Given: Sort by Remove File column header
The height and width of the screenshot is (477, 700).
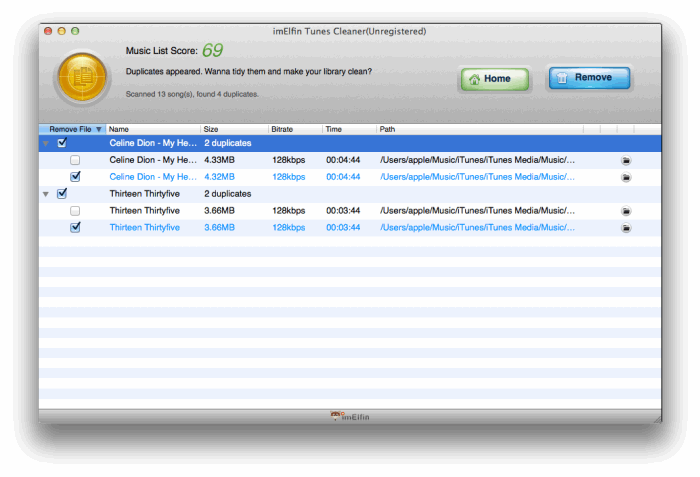Looking at the screenshot, I should tap(72, 129).
